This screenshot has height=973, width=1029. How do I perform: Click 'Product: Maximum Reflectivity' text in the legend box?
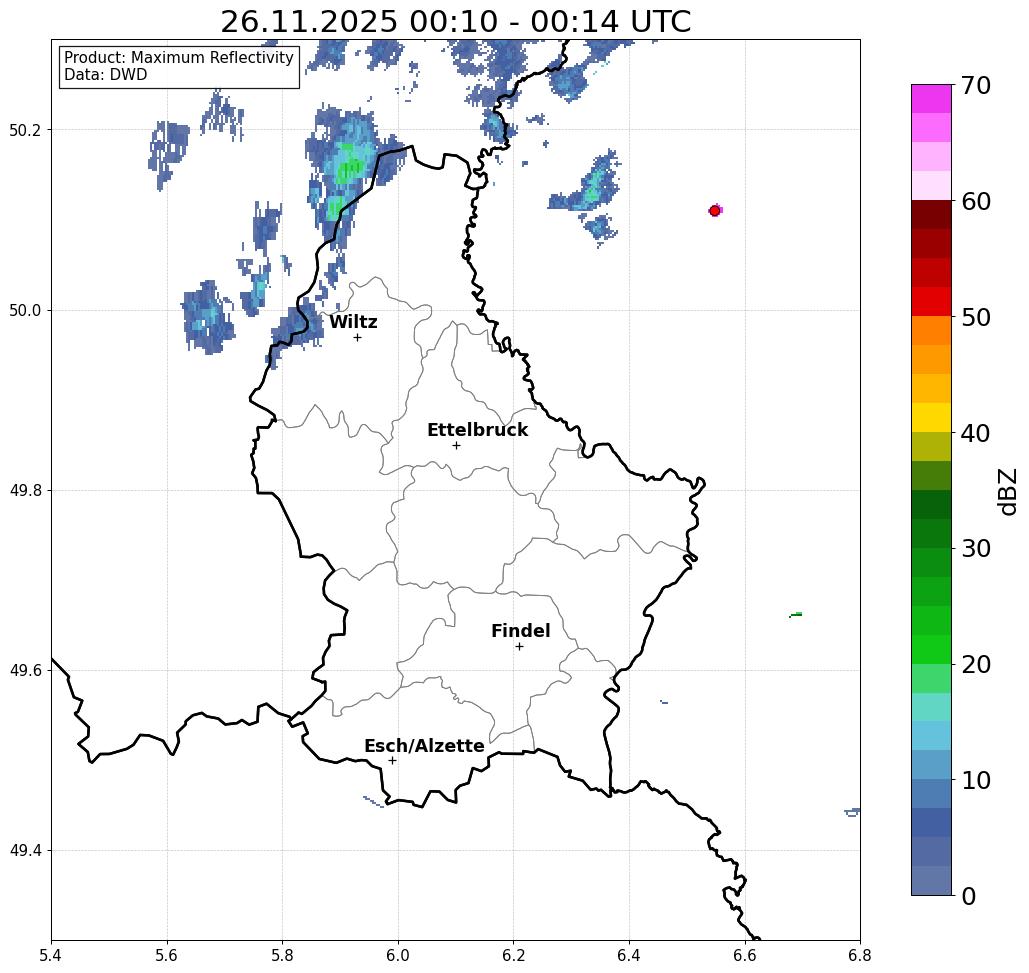coord(178,58)
